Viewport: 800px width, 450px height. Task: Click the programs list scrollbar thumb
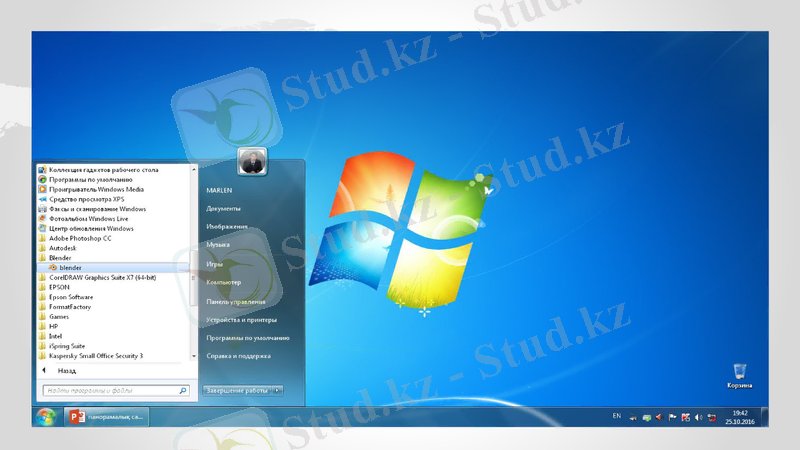(194, 278)
